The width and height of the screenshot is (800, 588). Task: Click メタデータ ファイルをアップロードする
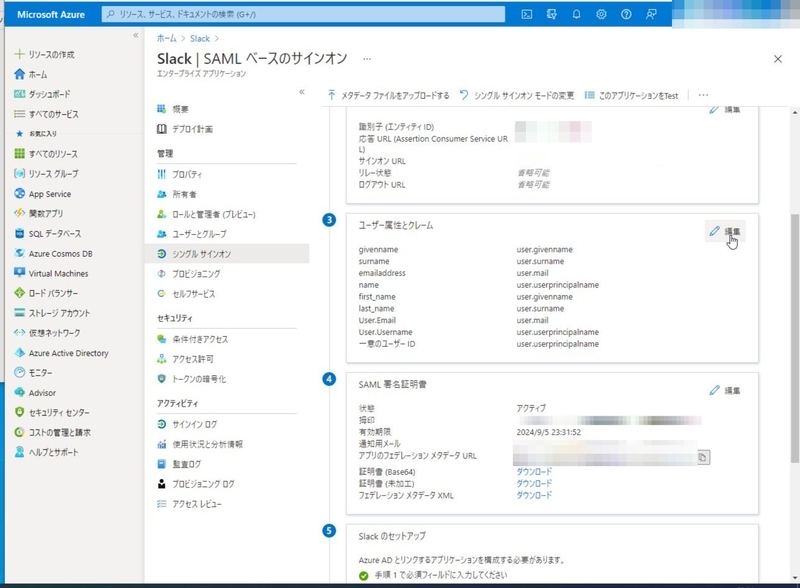click(x=391, y=91)
